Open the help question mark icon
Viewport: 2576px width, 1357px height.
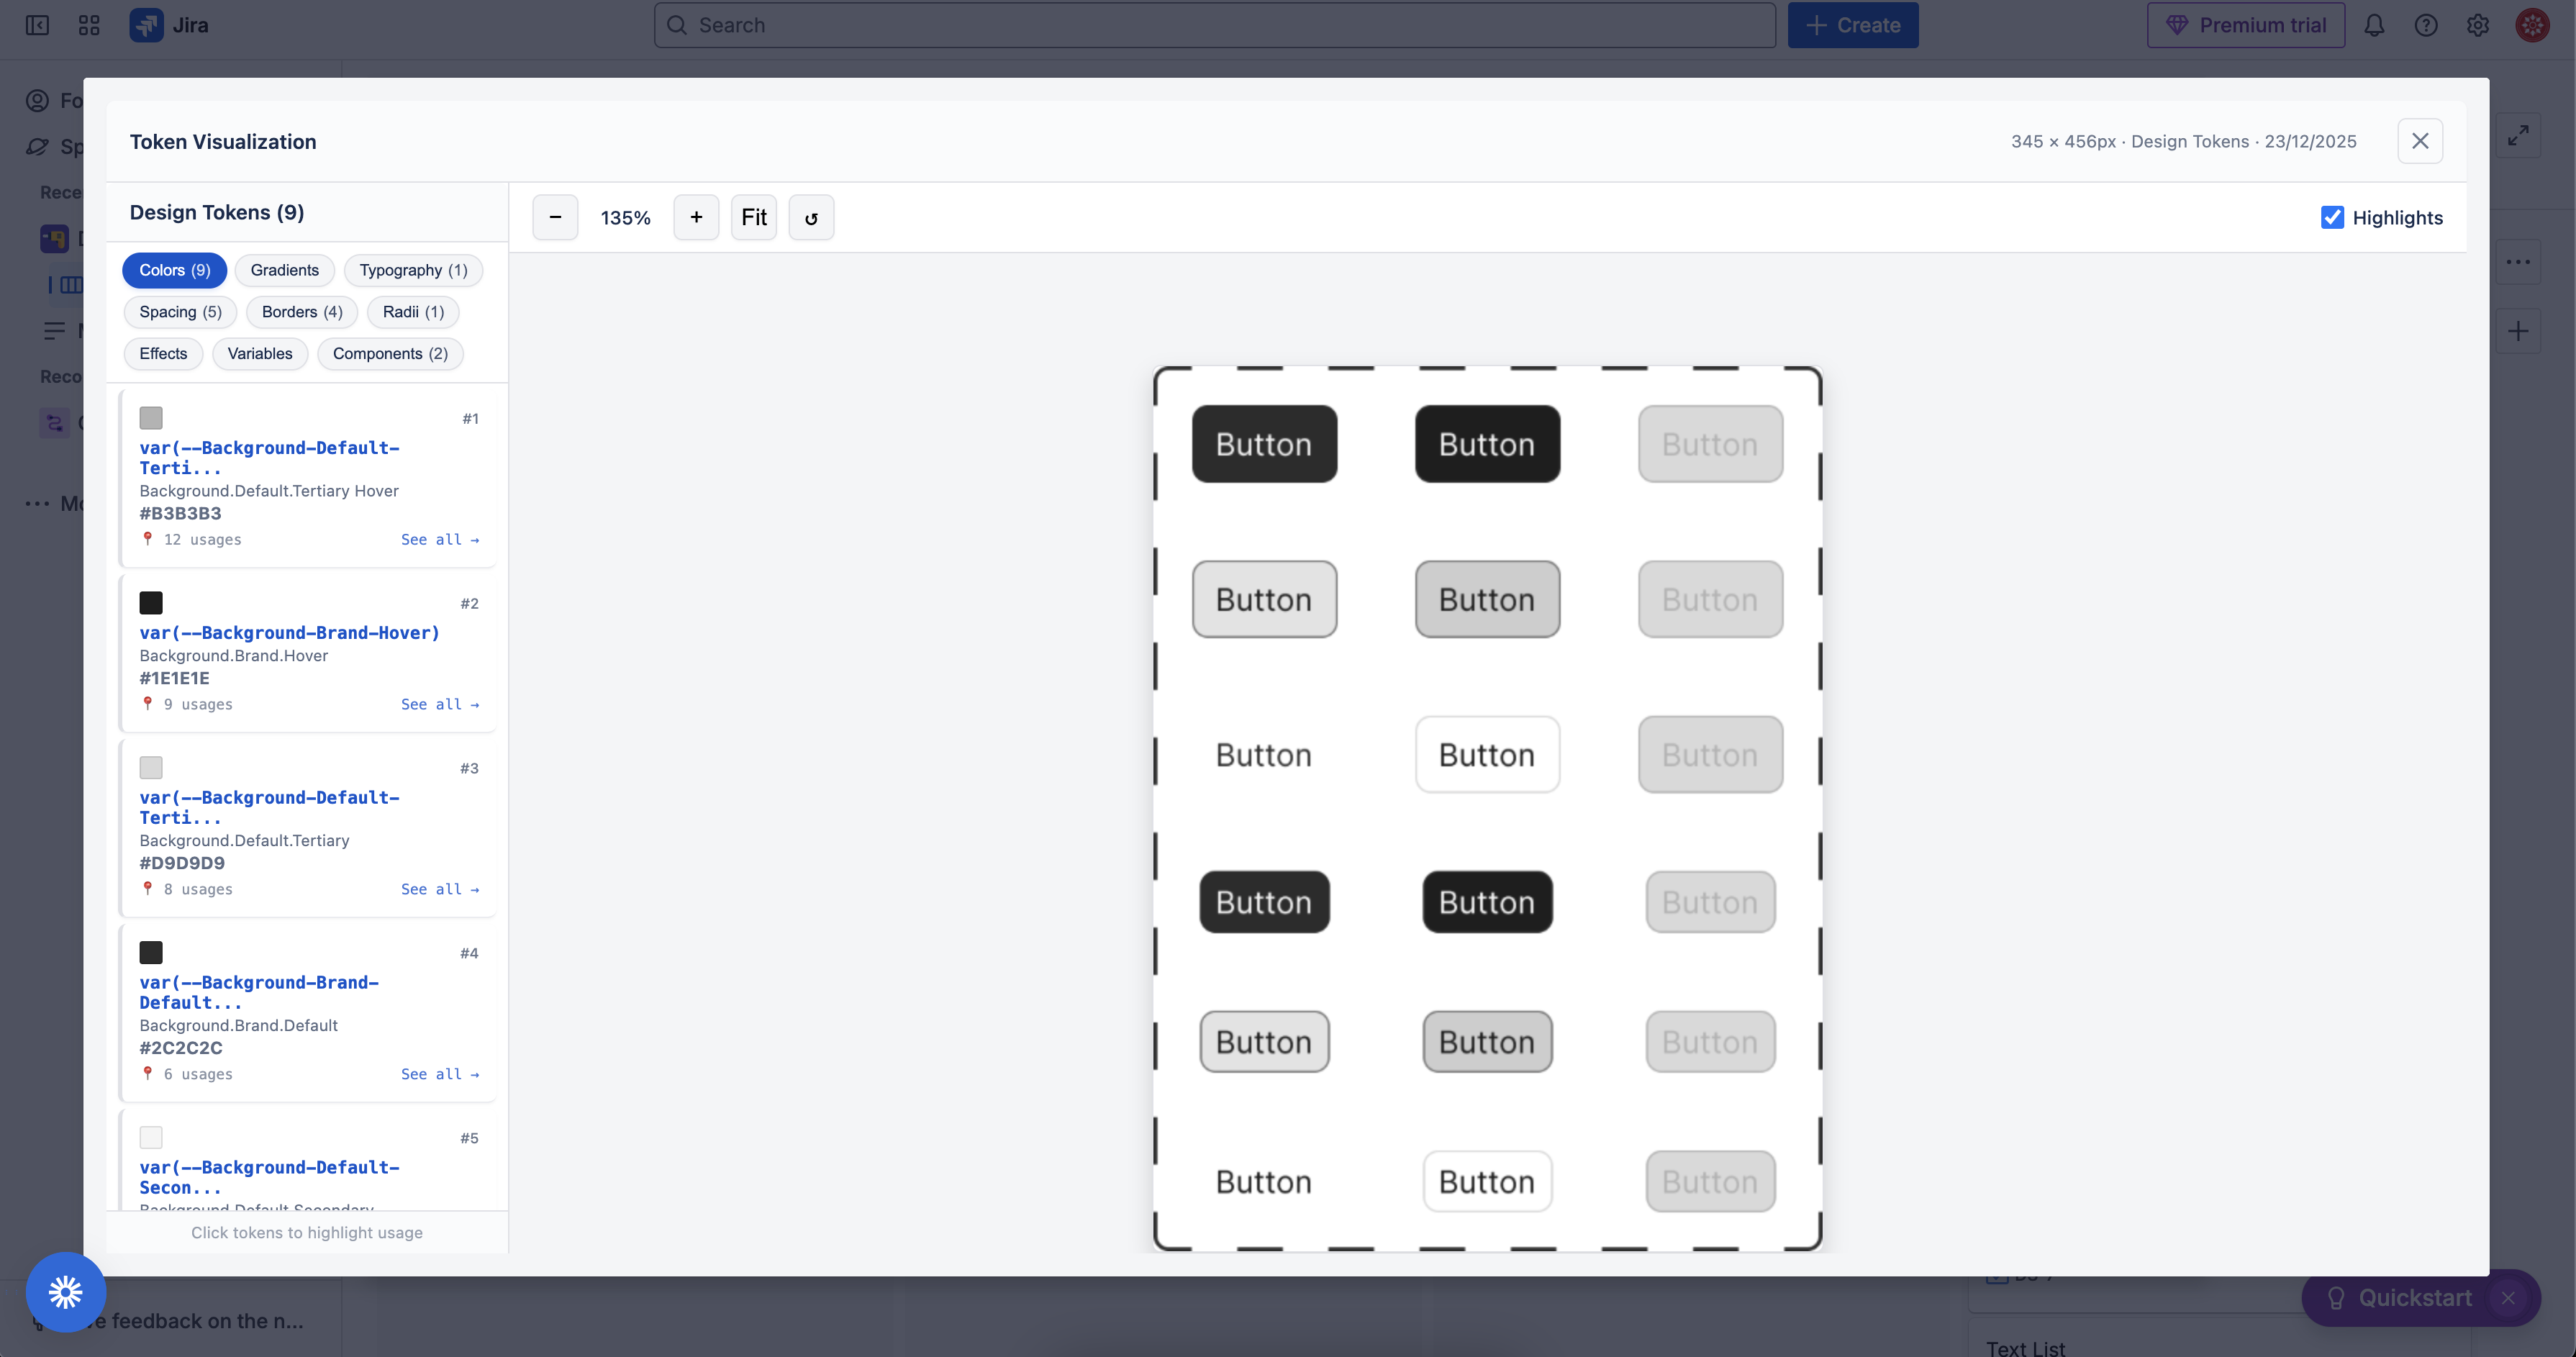coord(2426,25)
